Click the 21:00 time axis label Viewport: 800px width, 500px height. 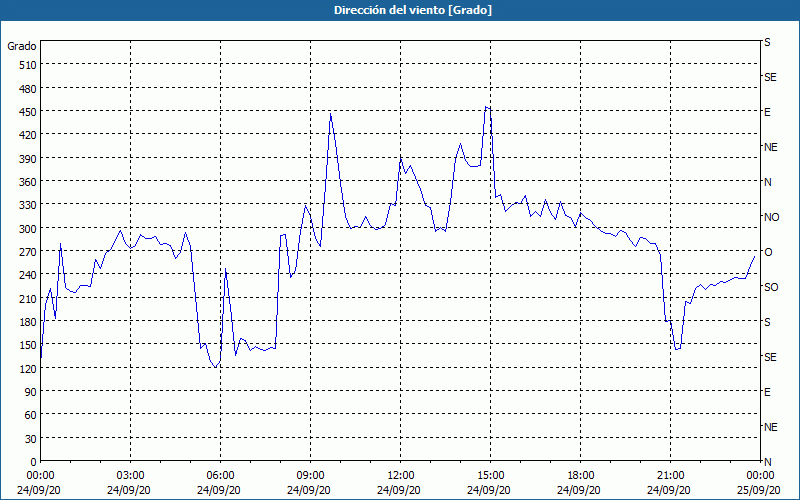[x=670, y=476]
